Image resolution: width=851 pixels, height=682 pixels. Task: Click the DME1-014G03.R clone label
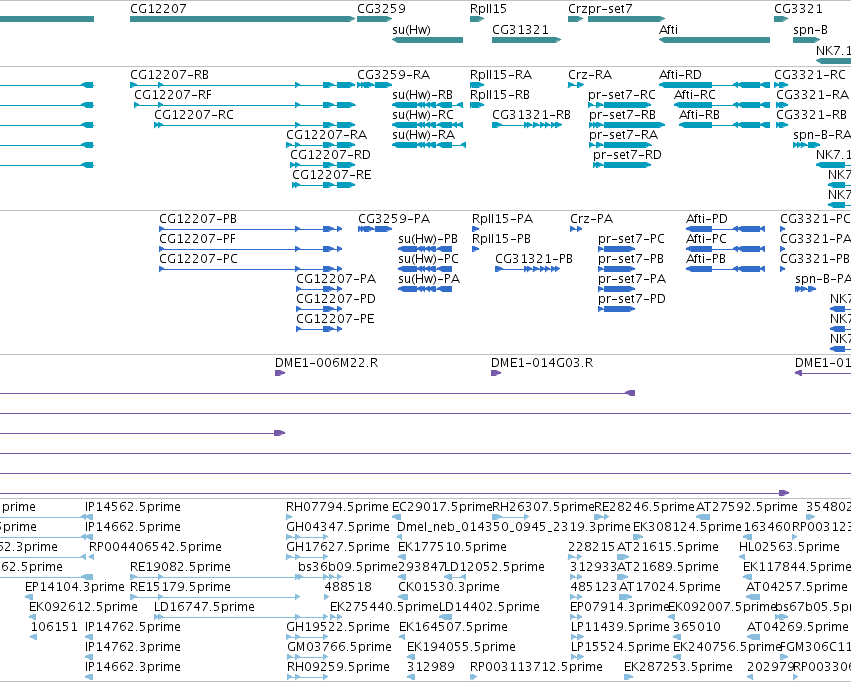tap(542, 363)
